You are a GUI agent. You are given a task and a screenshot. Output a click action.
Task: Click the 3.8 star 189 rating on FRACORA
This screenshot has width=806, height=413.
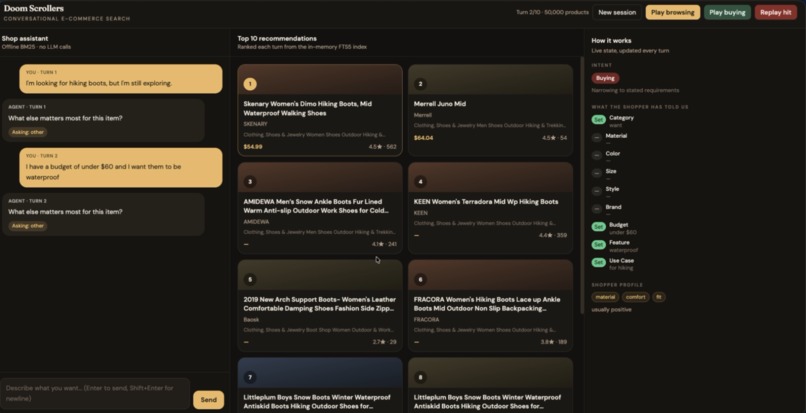[553, 342]
